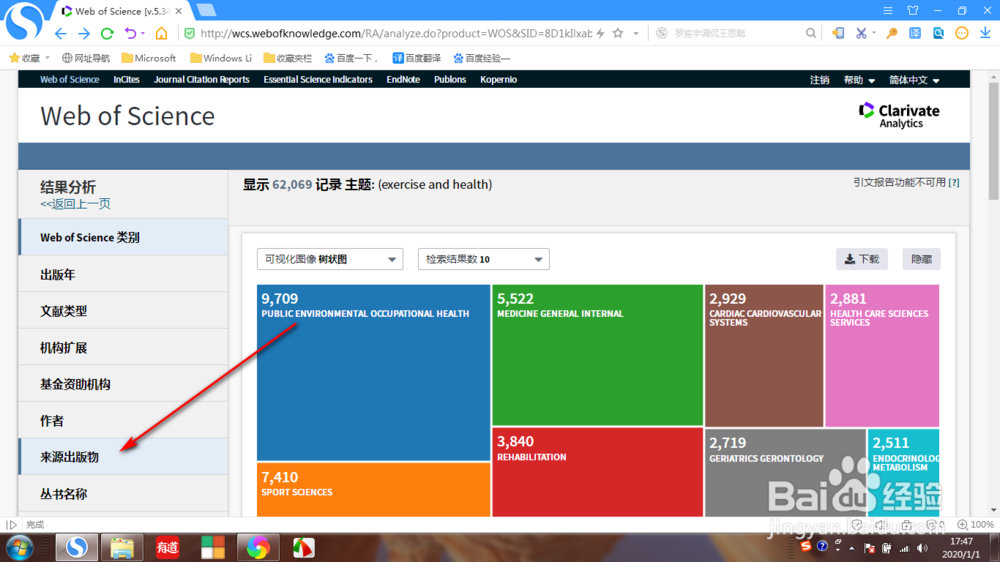Screen dimensions: 1000x562
Task: Select 作者 in the sidebar
Action: click(123, 420)
